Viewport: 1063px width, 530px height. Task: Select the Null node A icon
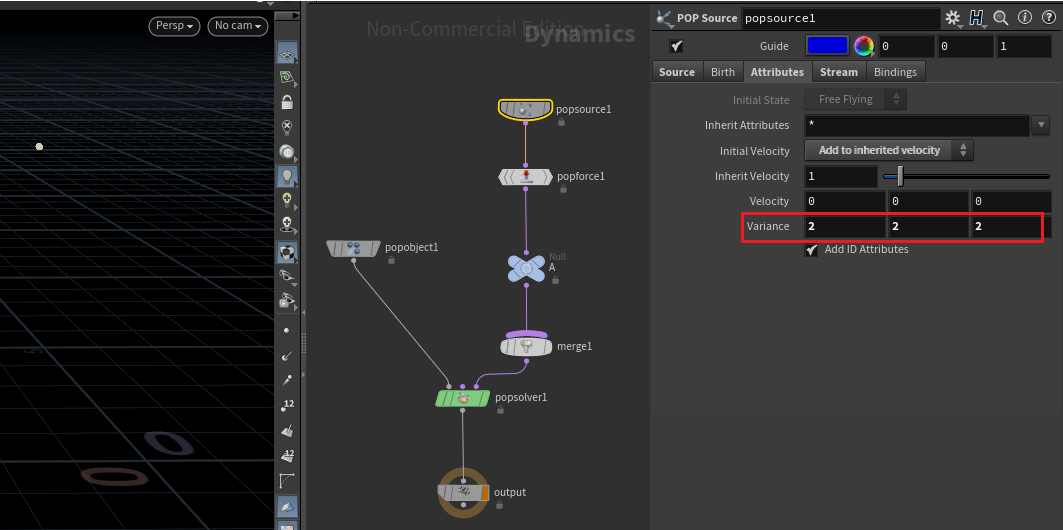tap(527, 268)
